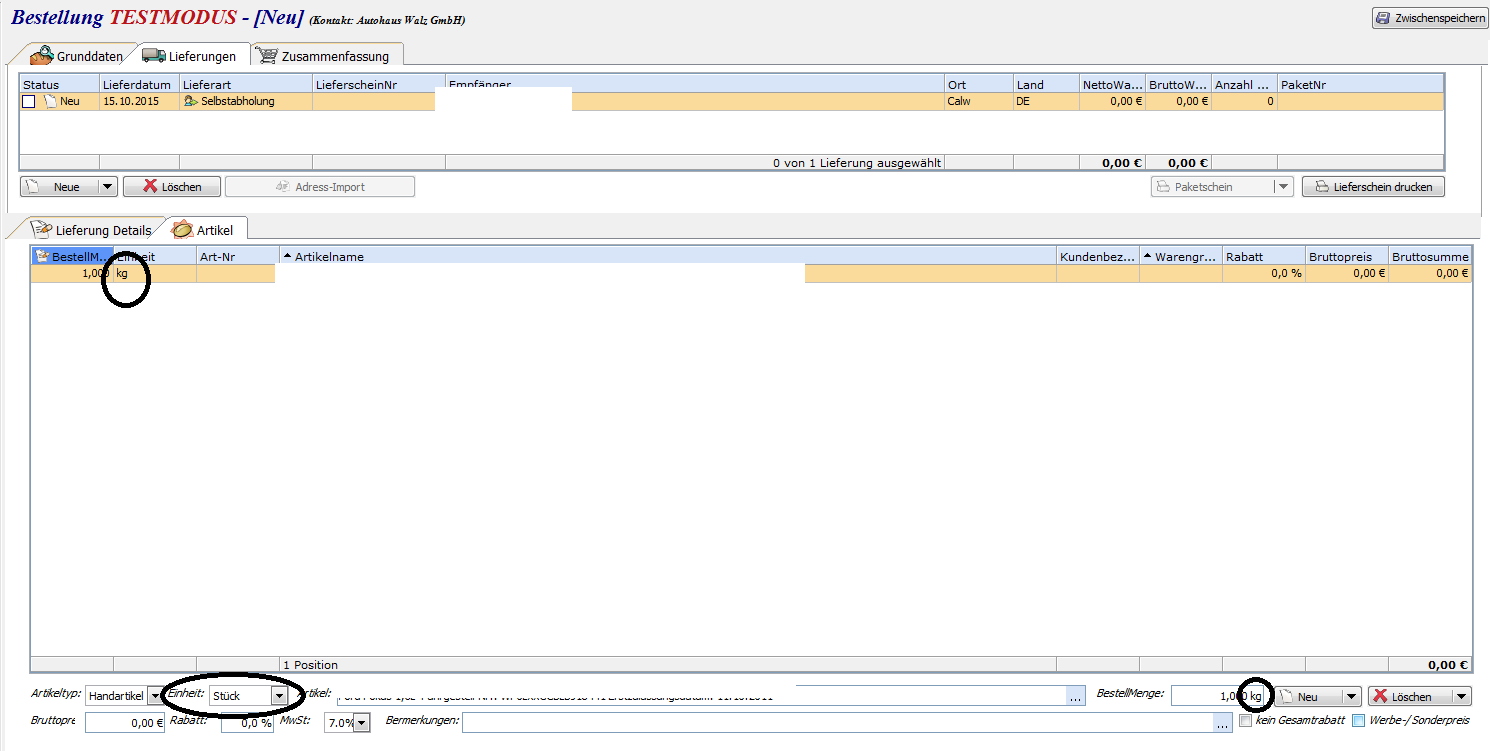The image size is (1490, 751).
Task: Open the Einheit dropdown showing Stück
Action: [279, 696]
